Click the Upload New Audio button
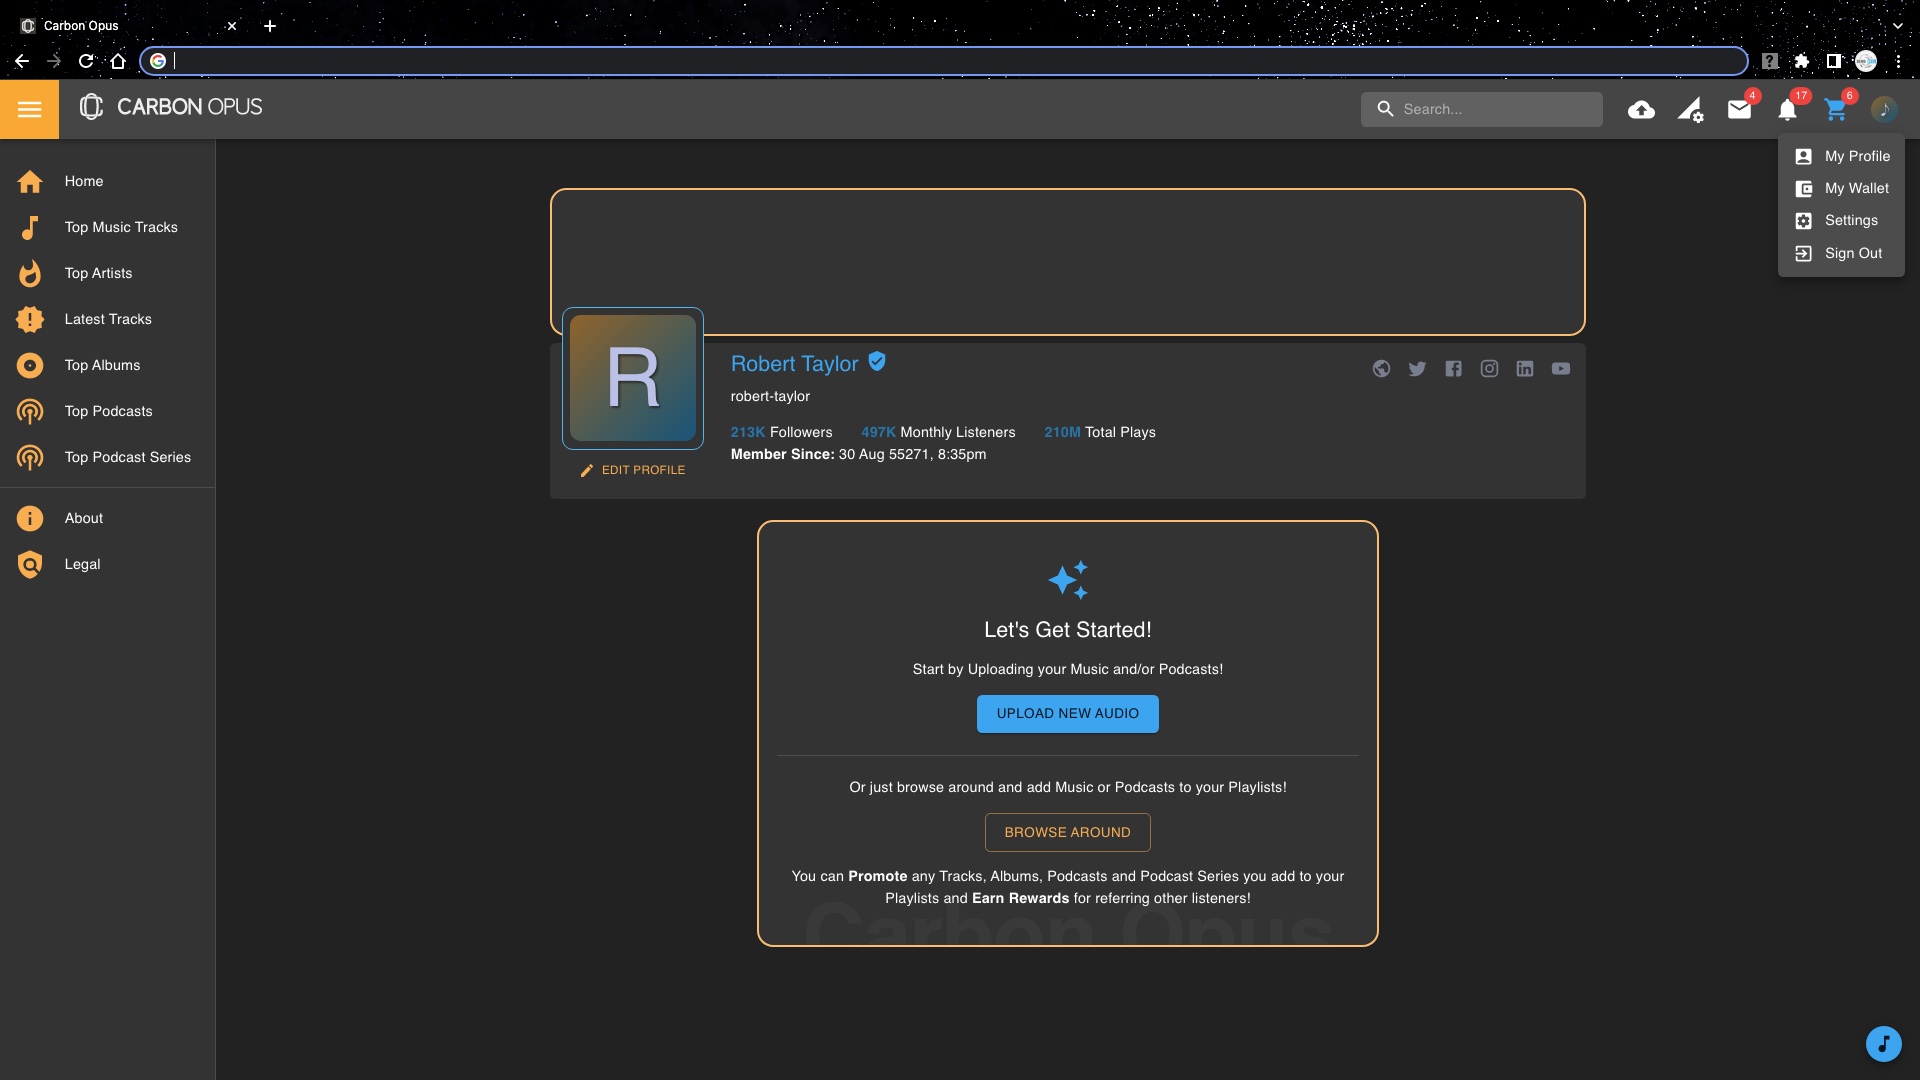 [1067, 714]
